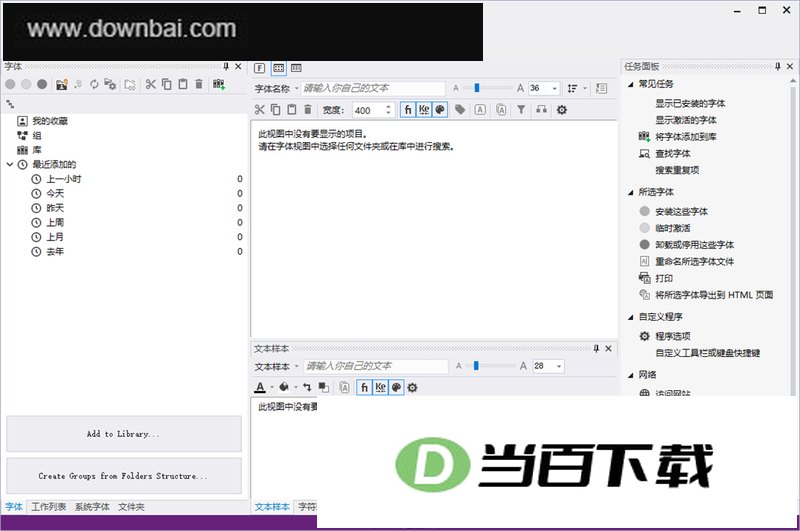
Task: Click the swap colors arrow icon in 文本样本 toolbar
Action: [307, 388]
